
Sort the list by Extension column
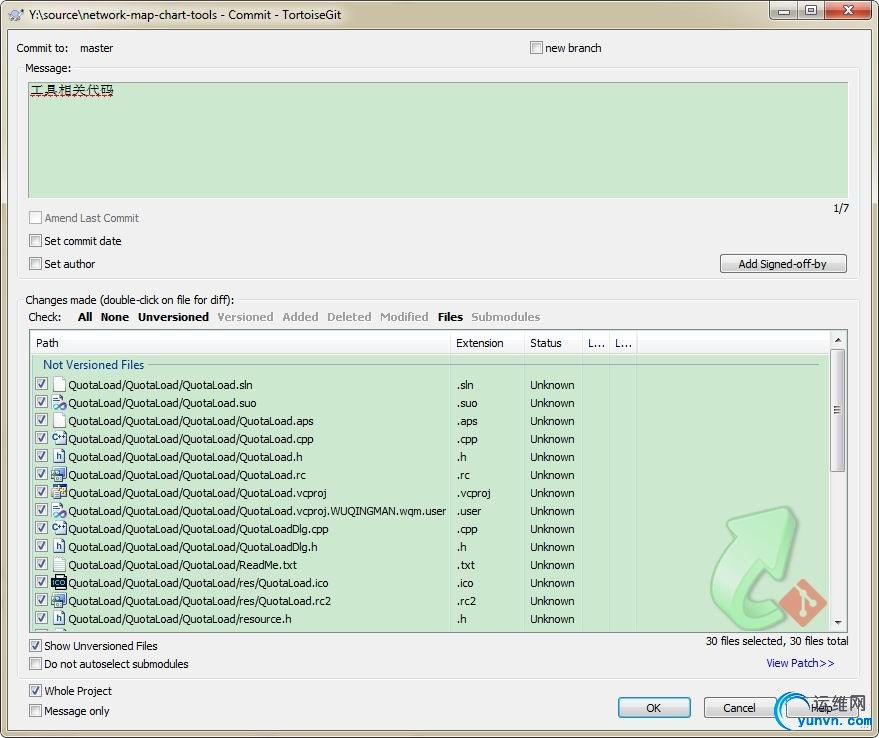click(x=487, y=343)
